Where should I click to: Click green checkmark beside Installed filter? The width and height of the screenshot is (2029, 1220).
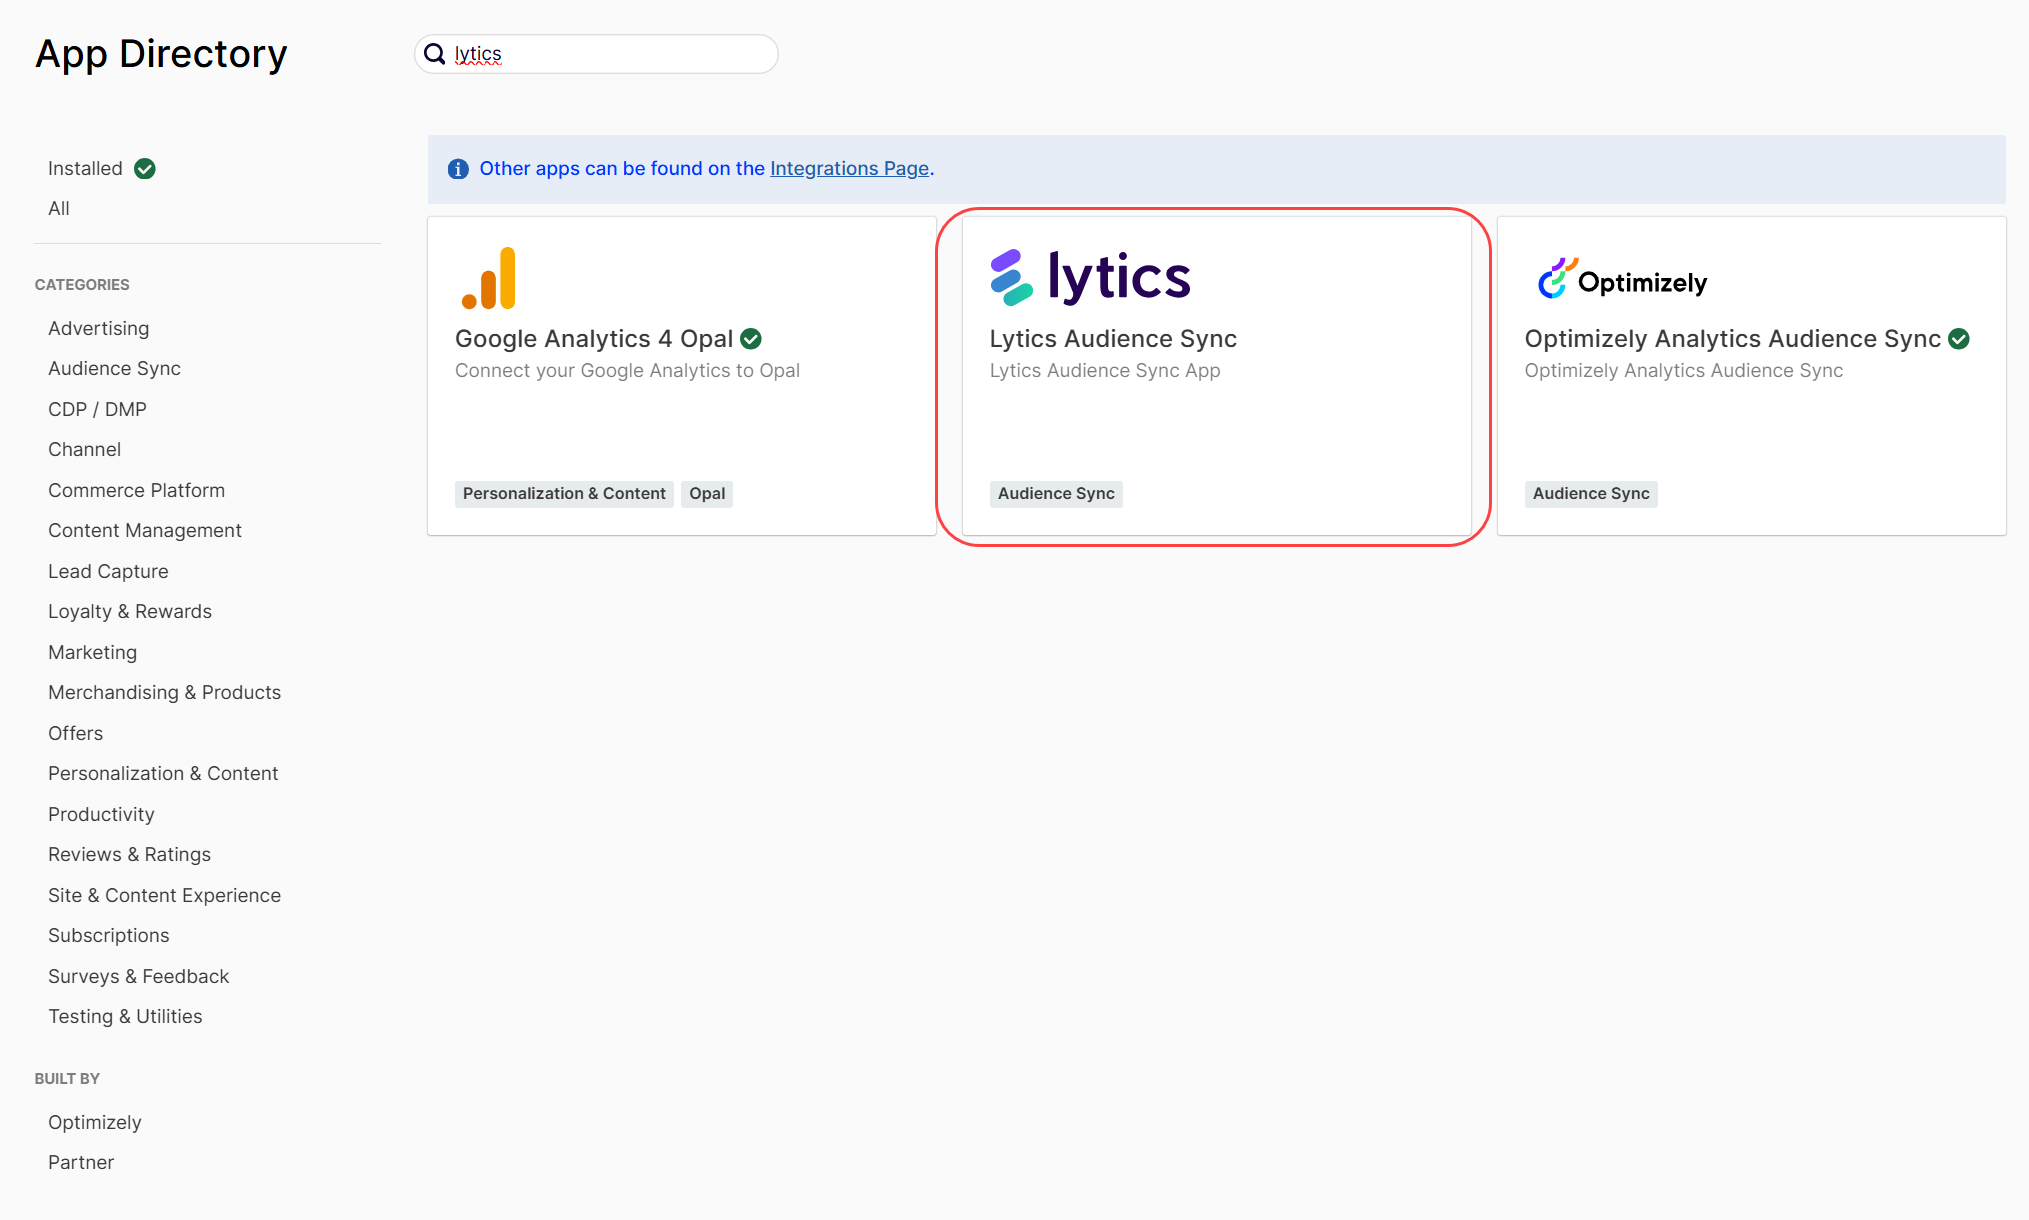pyautogui.click(x=145, y=169)
